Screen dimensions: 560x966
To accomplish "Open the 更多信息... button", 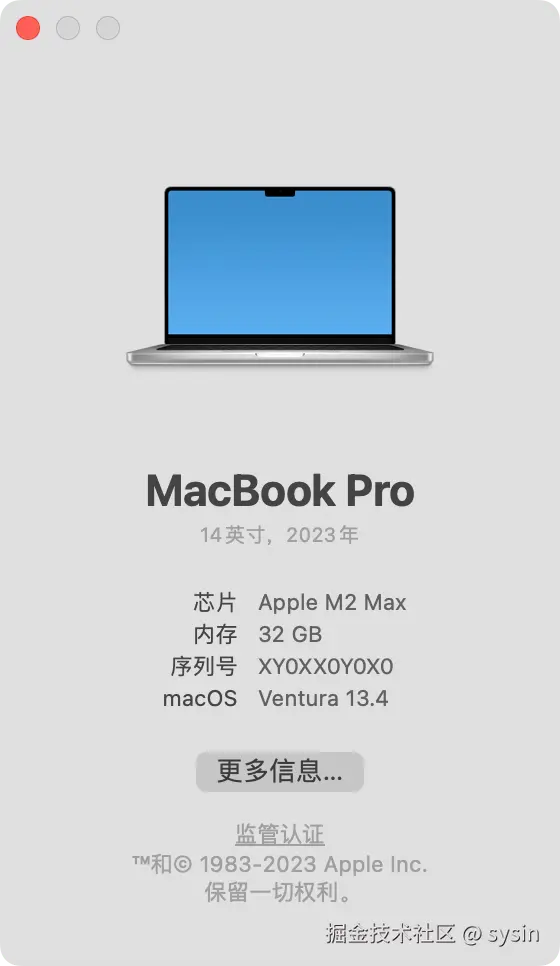I will 280,771.
